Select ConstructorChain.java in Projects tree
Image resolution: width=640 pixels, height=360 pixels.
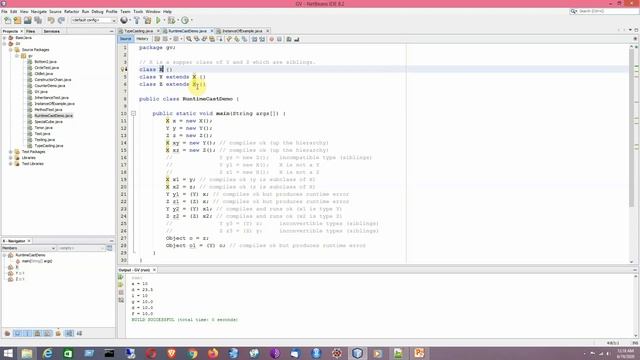(53, 80)
